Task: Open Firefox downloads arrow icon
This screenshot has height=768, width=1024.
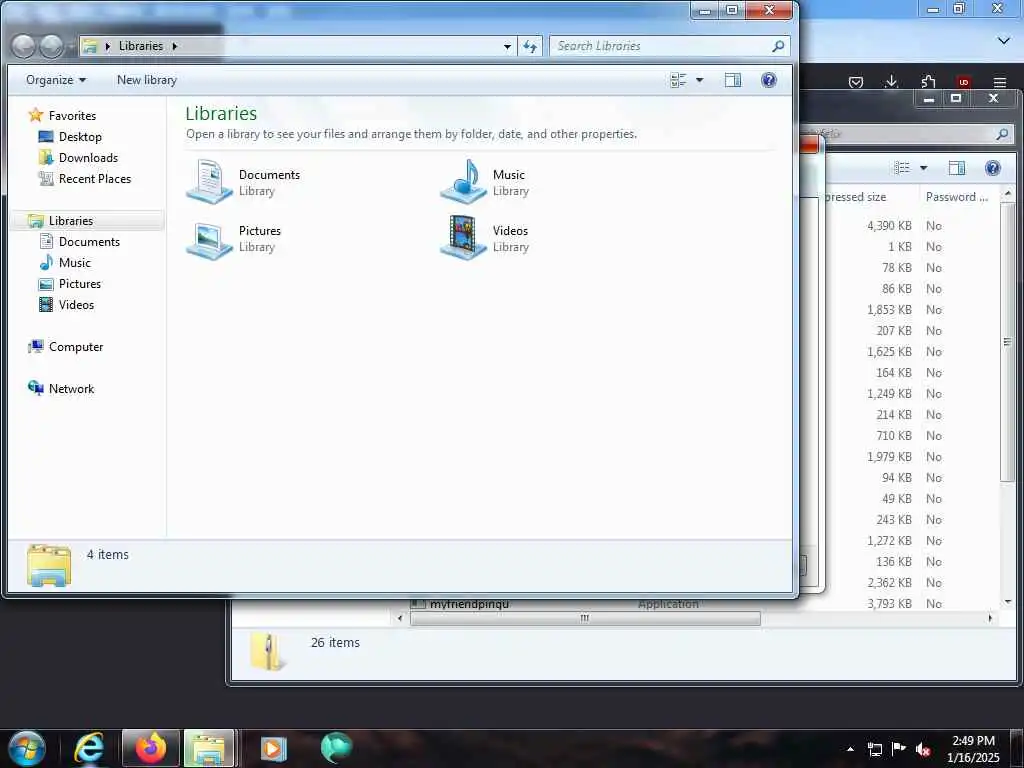Action: (x=891, y=82)
